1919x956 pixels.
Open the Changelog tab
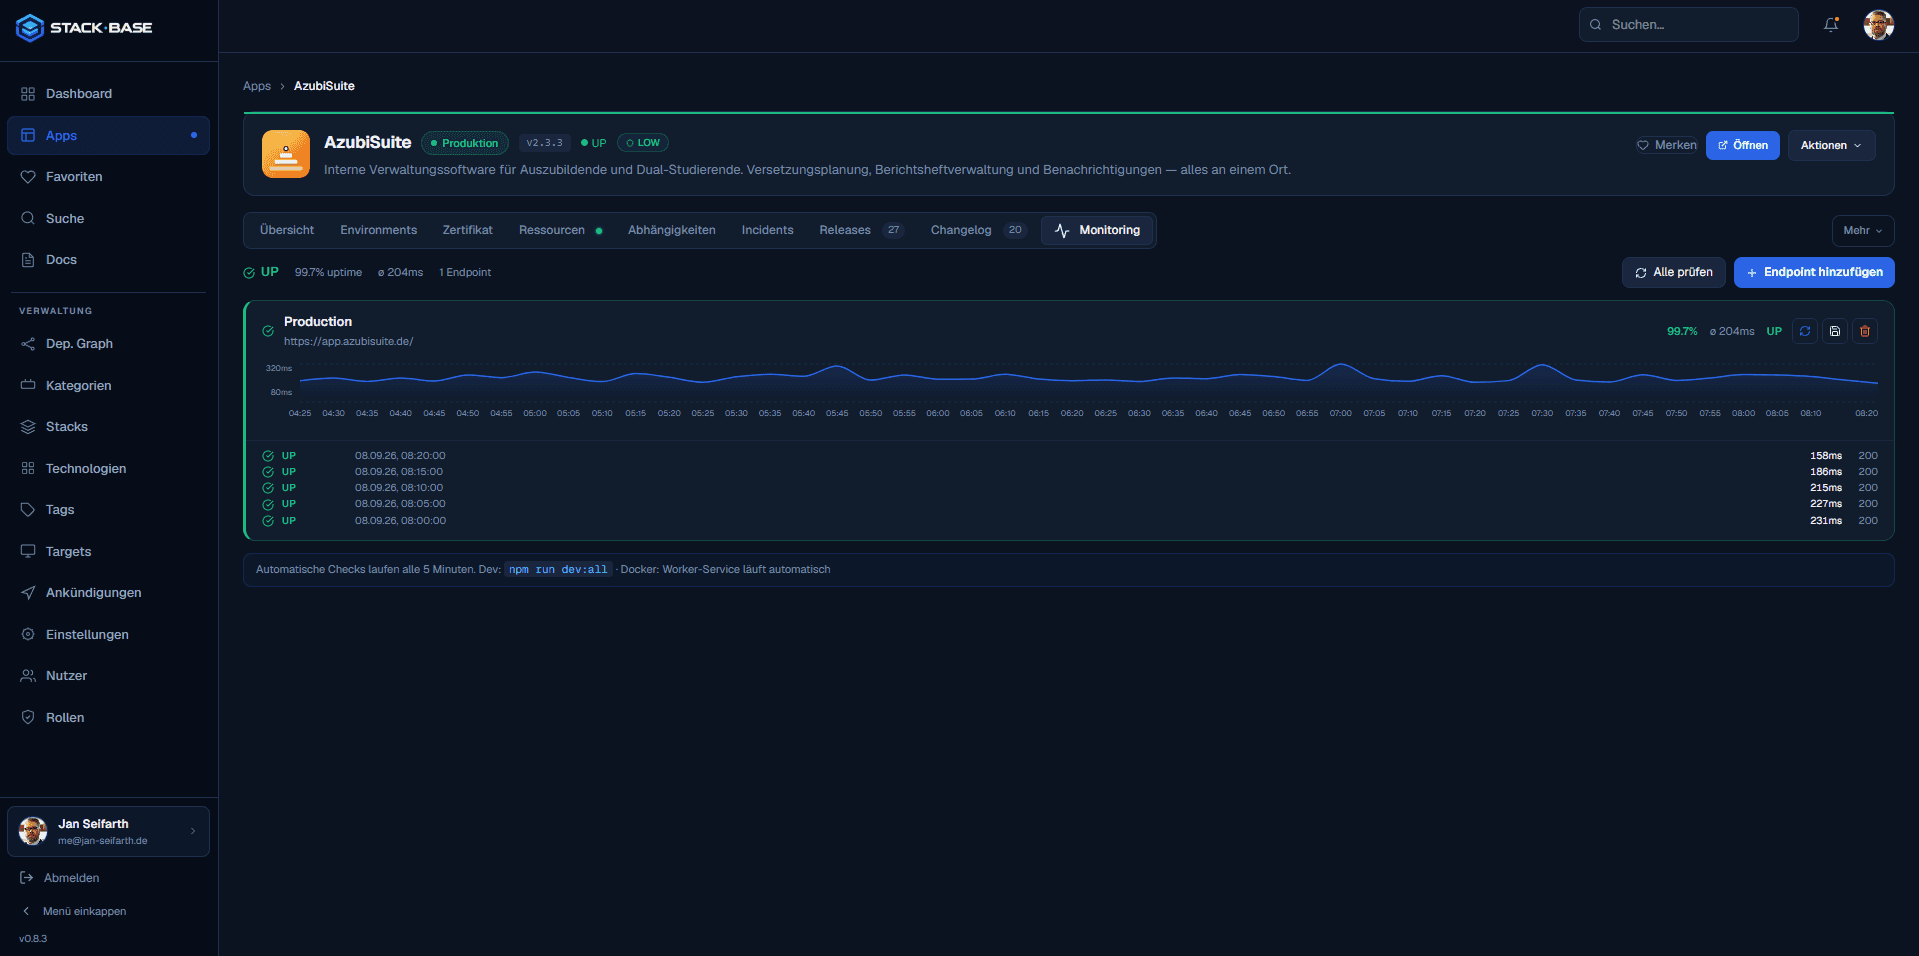pyautogui.click(x=977, y=230)
